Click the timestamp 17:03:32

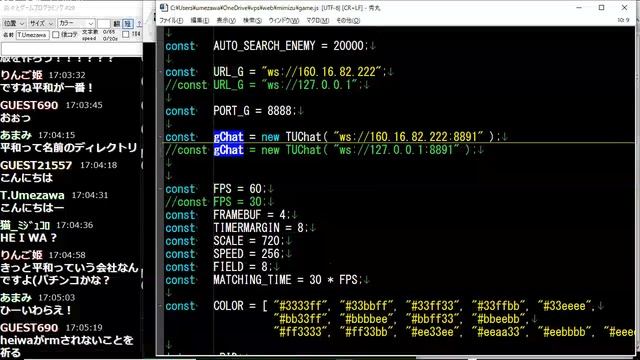click(67, 75)
